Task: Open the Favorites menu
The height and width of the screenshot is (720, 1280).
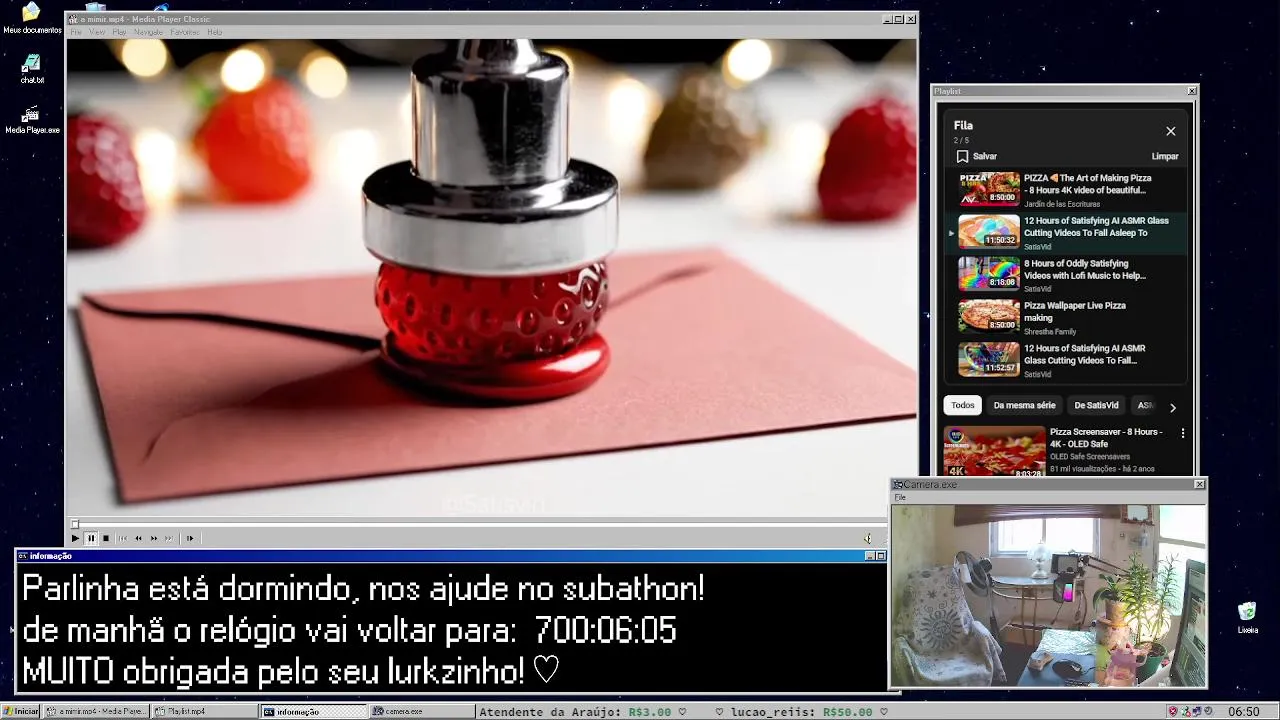Action: click(x=185, y=32)
